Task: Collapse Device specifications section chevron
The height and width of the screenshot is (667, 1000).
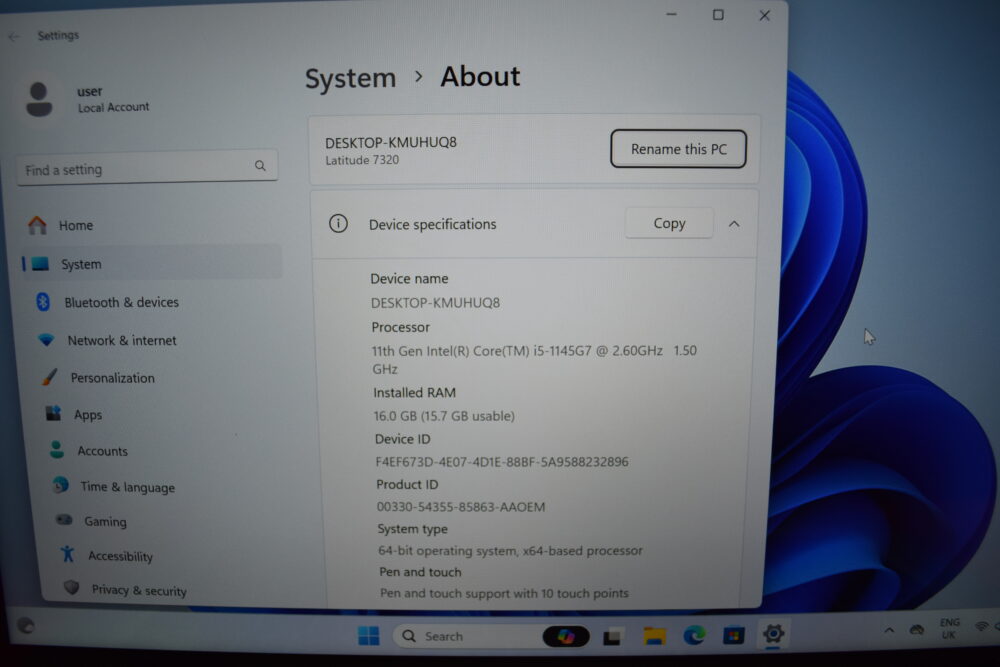Action: pyautogui.click(x=734, y=224)
